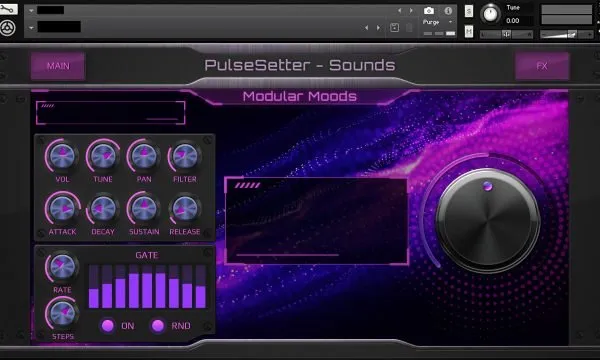
Task: Click the circular instrument logo icon
Action: (8, 28)
